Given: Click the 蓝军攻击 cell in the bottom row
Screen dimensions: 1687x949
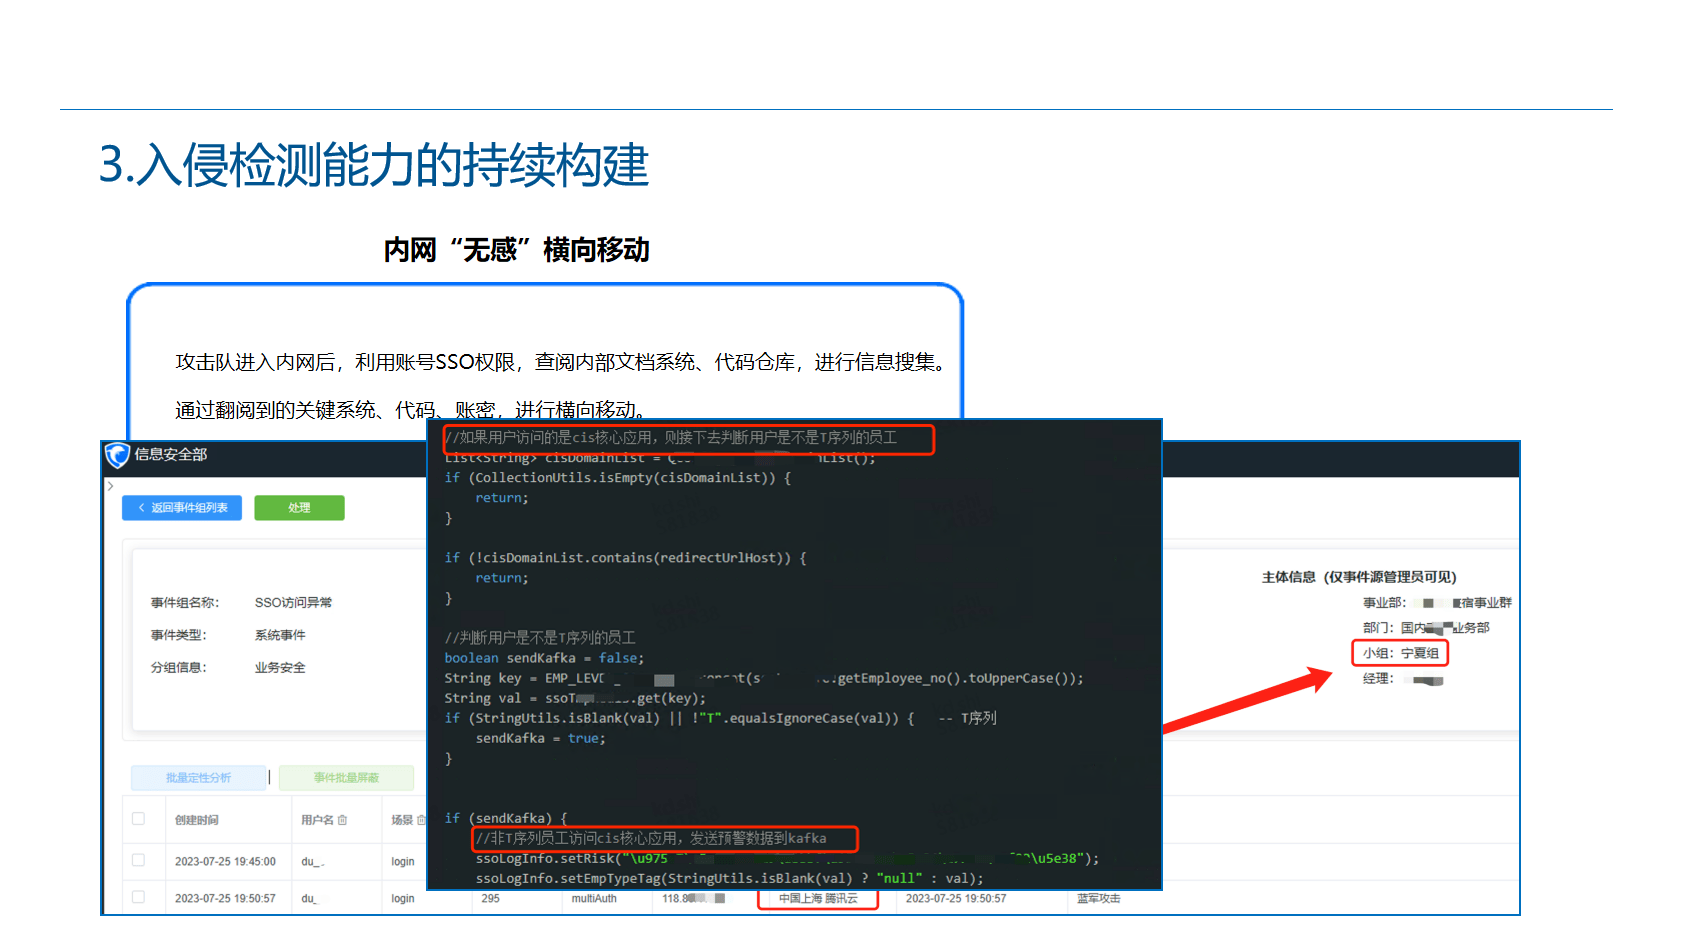Looking at the screenshot, I should click(1098, 898).
